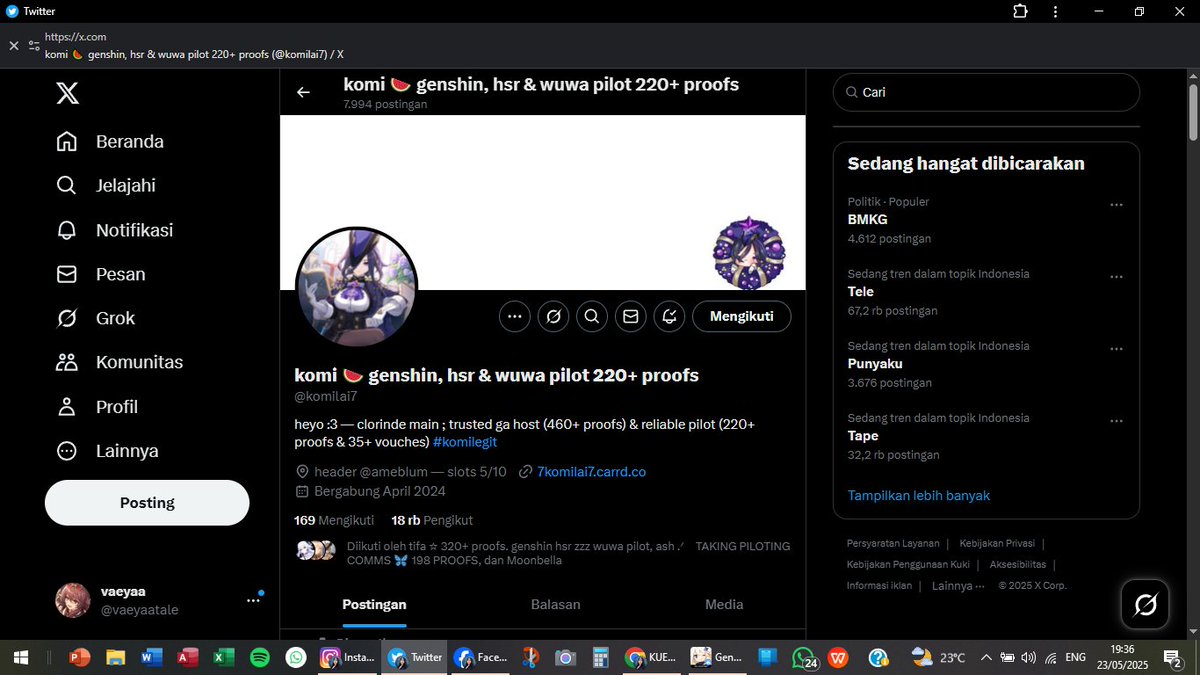Open Komunitas page
This screenshot has height=675, width=1200.
tap(120, 362)
